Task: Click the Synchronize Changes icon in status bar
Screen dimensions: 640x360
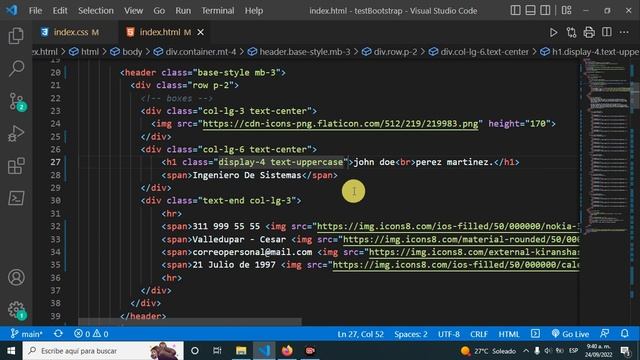Action: [x=58, y=333]
